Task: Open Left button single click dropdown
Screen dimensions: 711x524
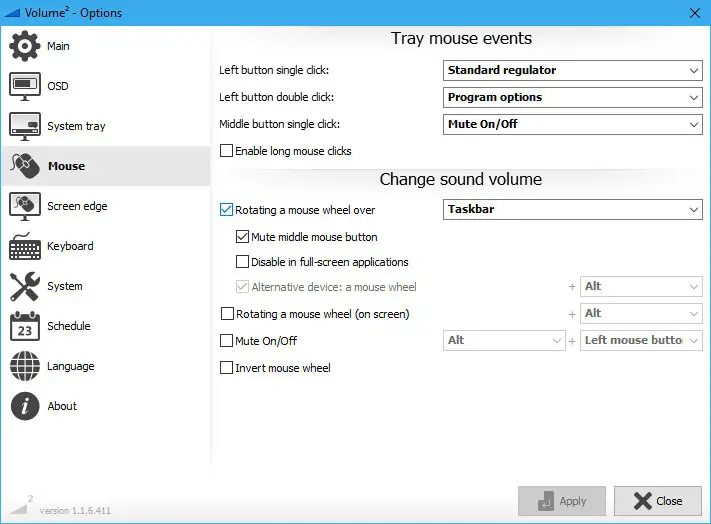Action: pos(573,70)
